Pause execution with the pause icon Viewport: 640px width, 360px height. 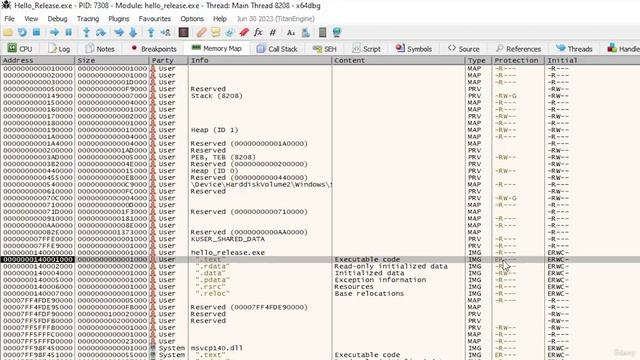click(x=69, y=32)
